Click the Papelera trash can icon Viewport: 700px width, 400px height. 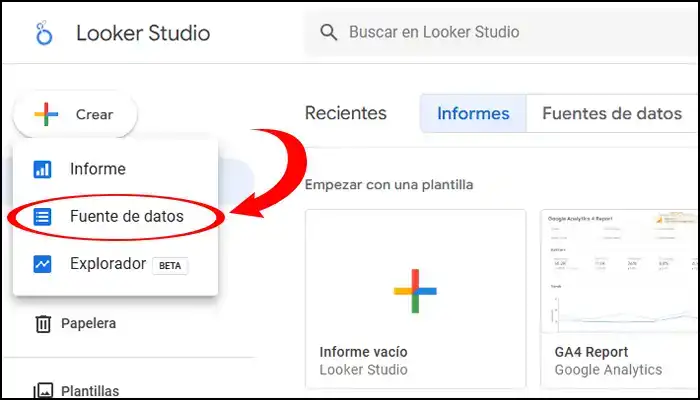pyautogui.click(x=43, y=324)
